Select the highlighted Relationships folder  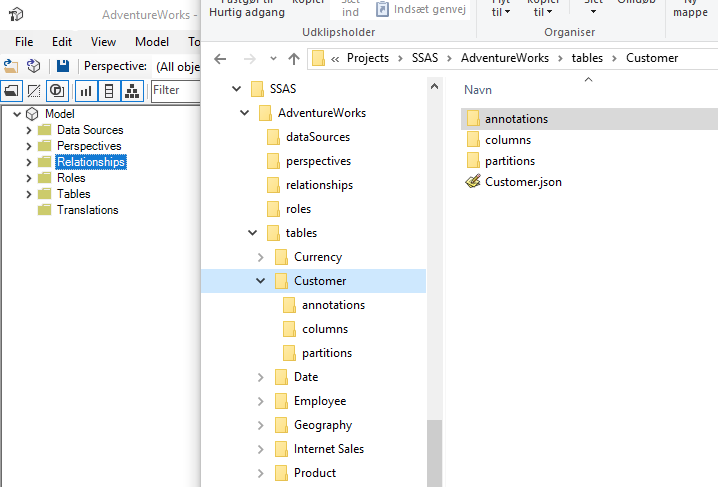click(x=91, y=162)
